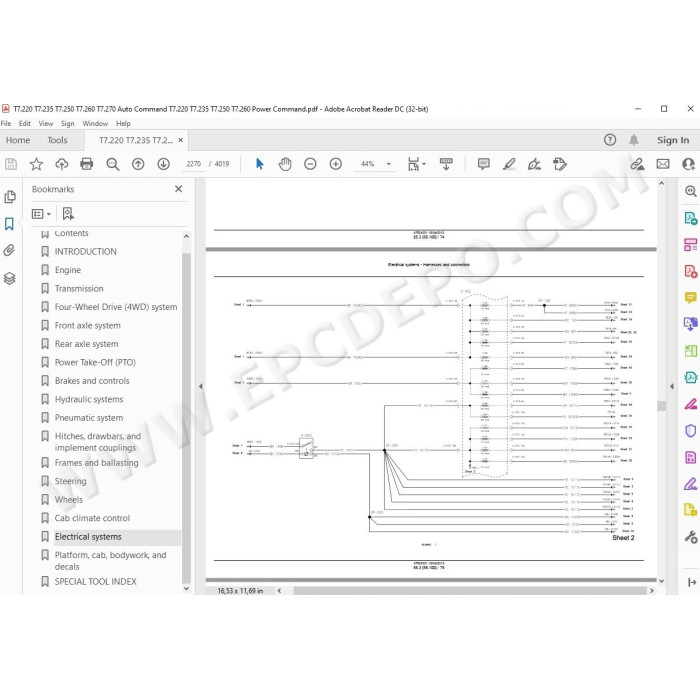Click the stamp tool icon

(559, 164)
